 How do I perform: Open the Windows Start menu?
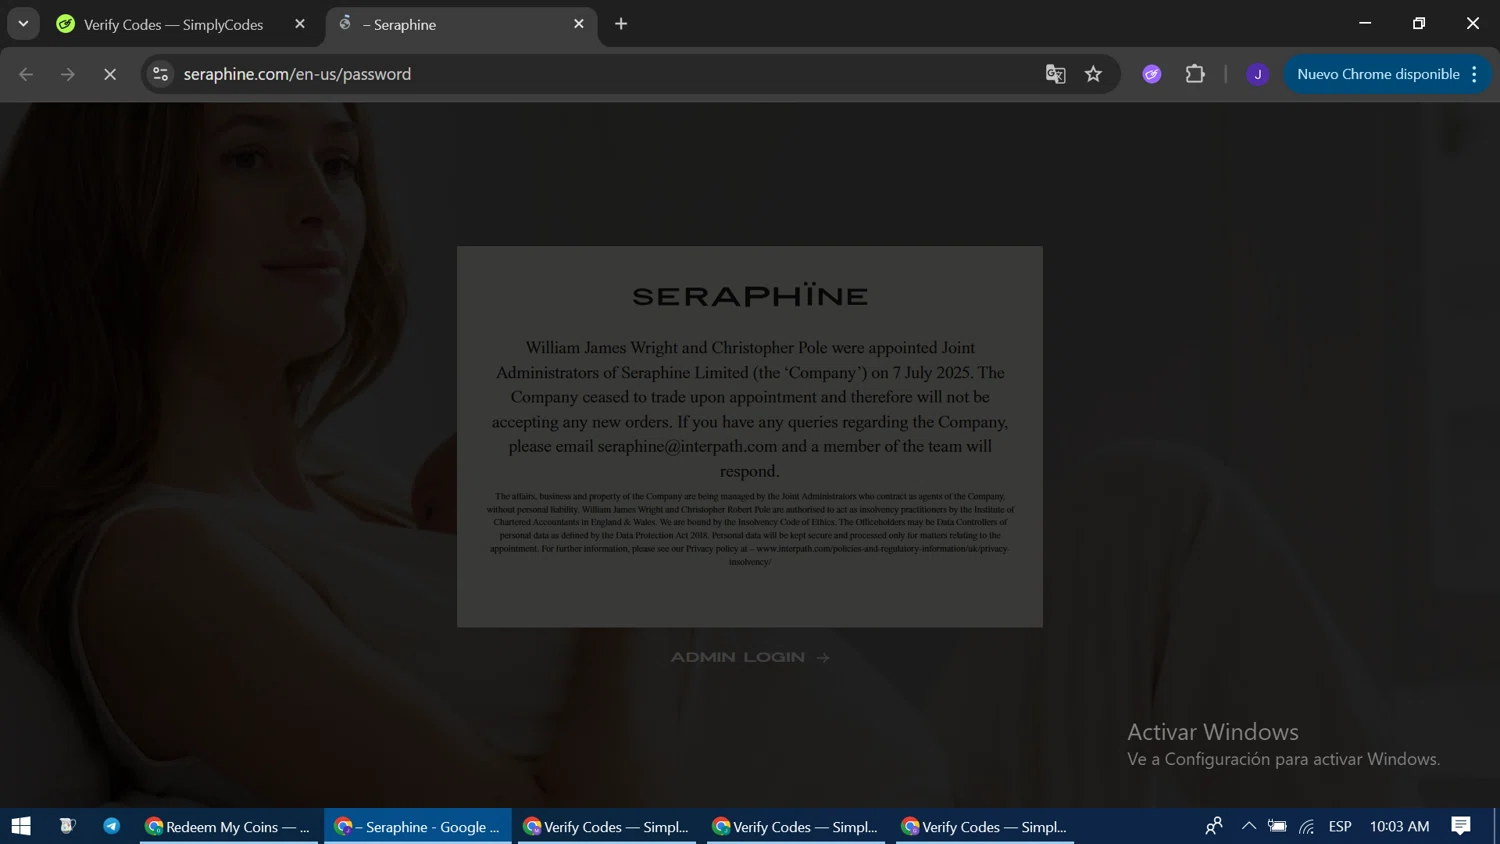[21, 826]
